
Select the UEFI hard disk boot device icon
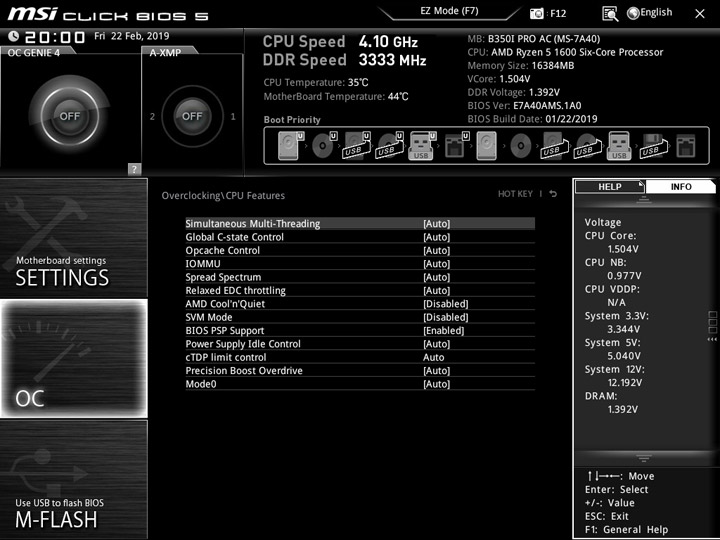291,146
